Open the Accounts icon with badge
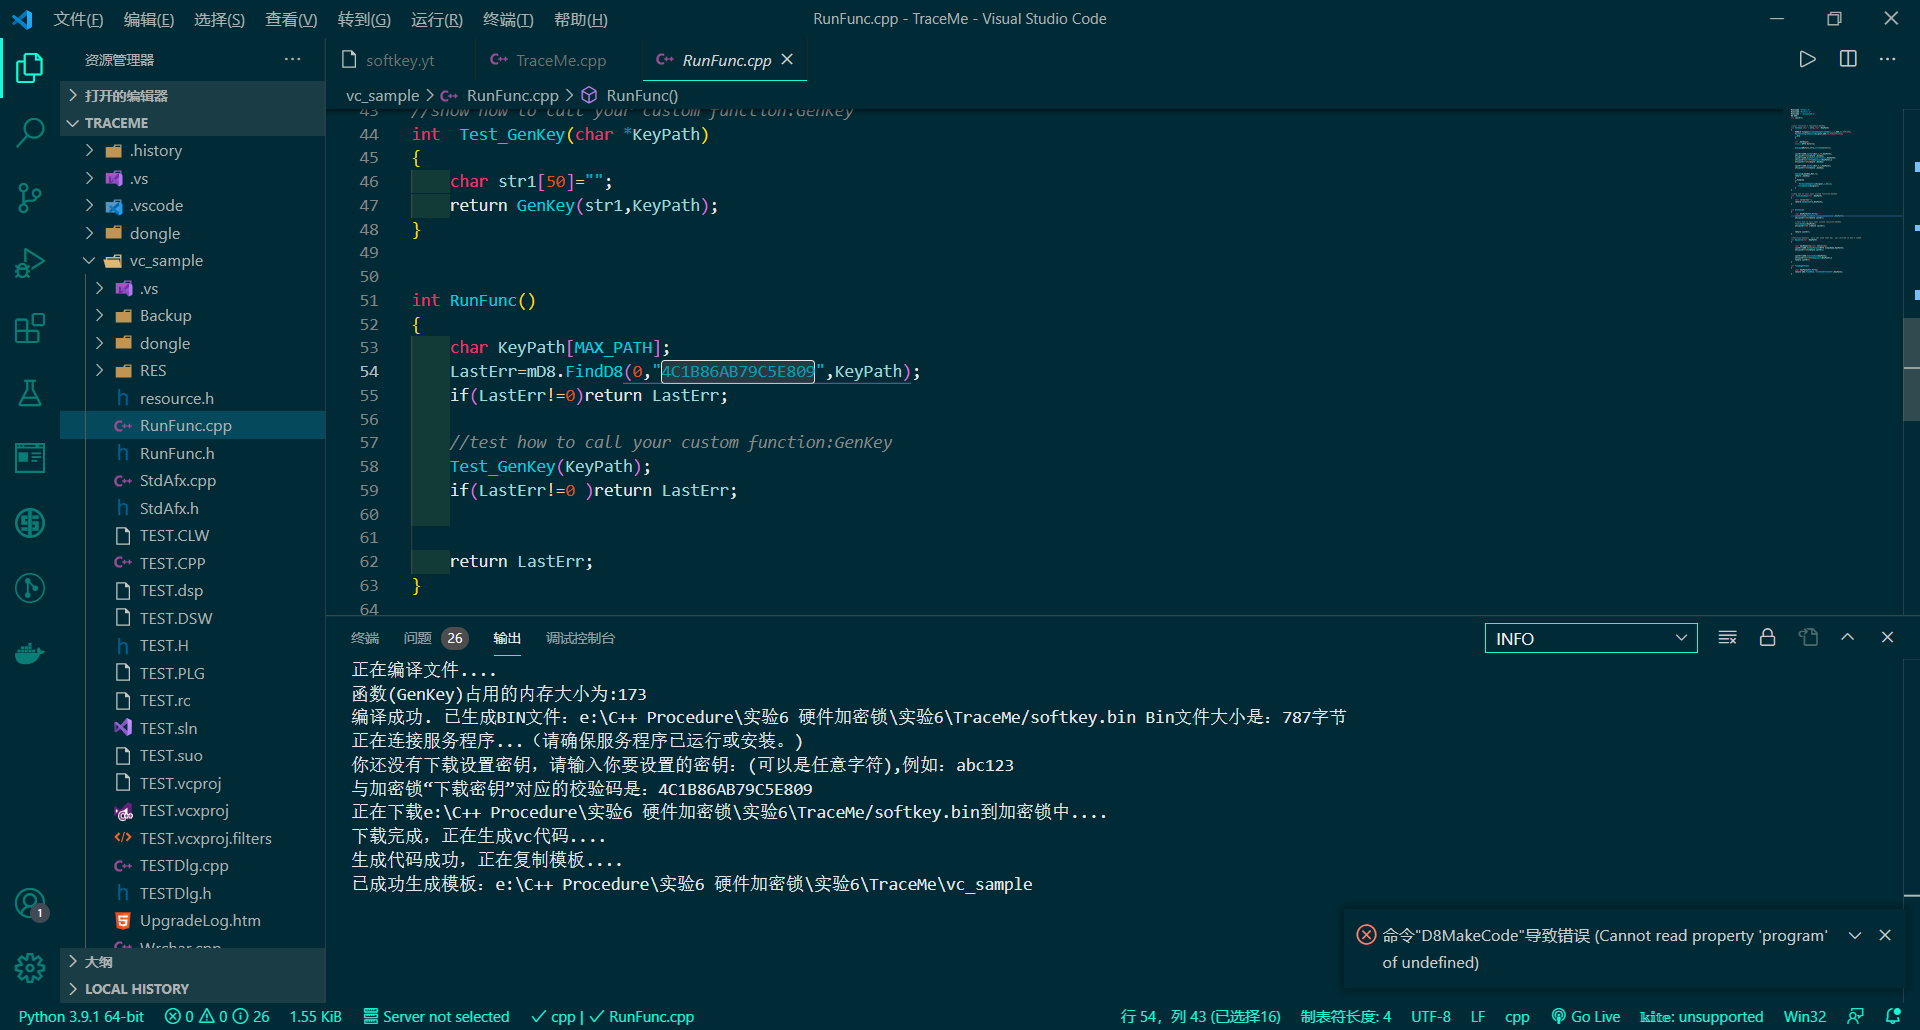 pos(30,904)
